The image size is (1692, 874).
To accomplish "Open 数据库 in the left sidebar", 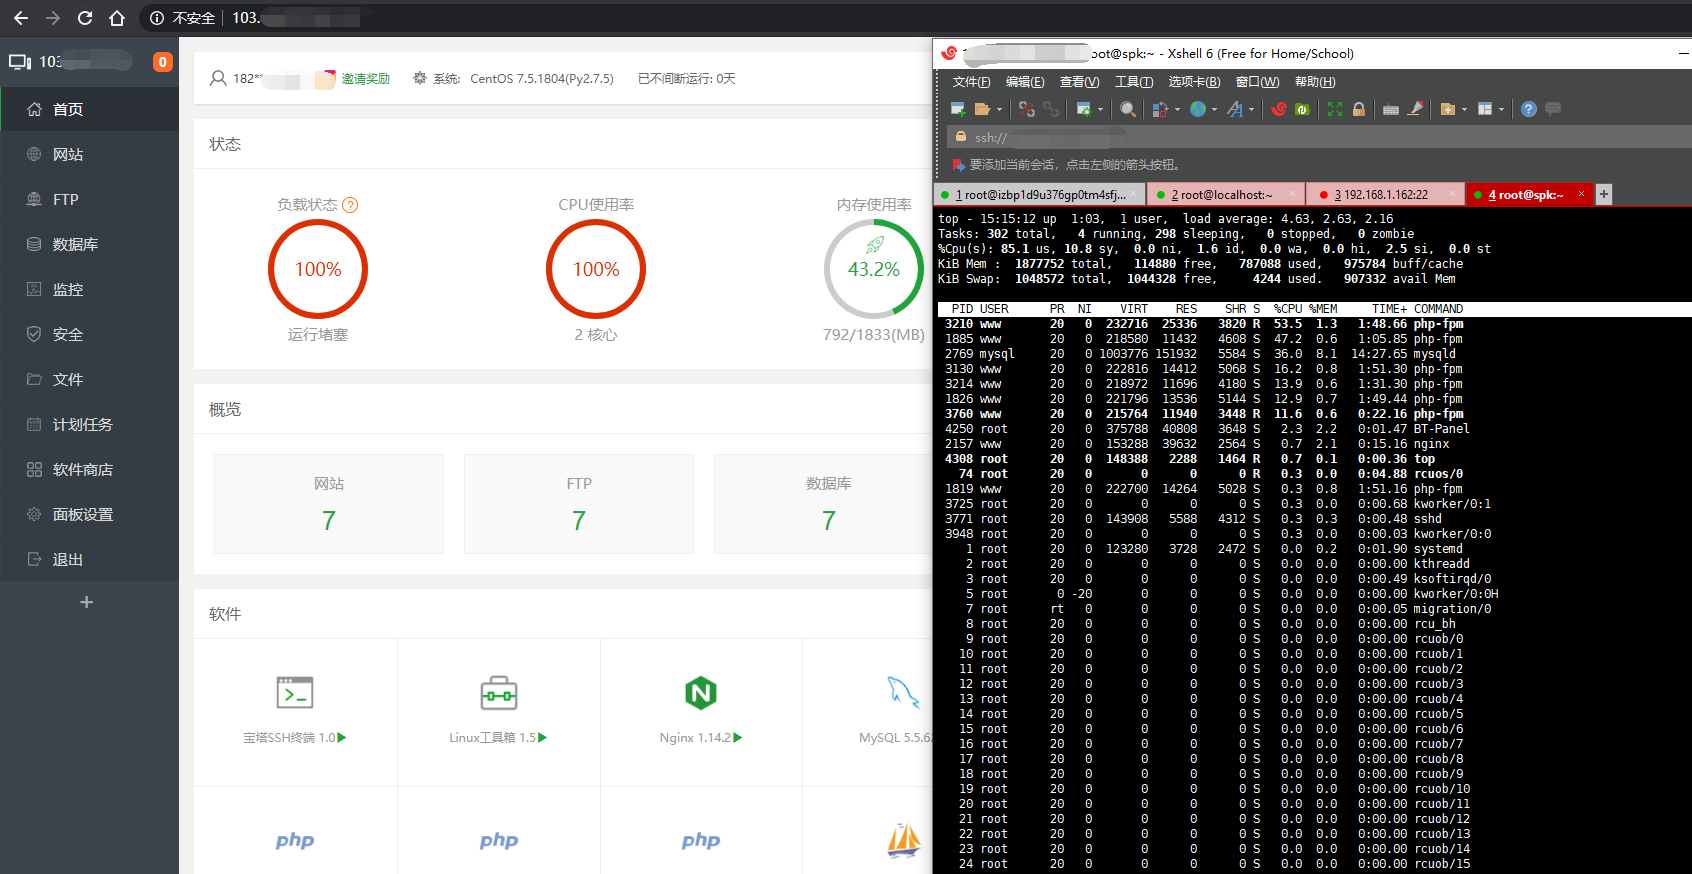I will coord(75,244).
